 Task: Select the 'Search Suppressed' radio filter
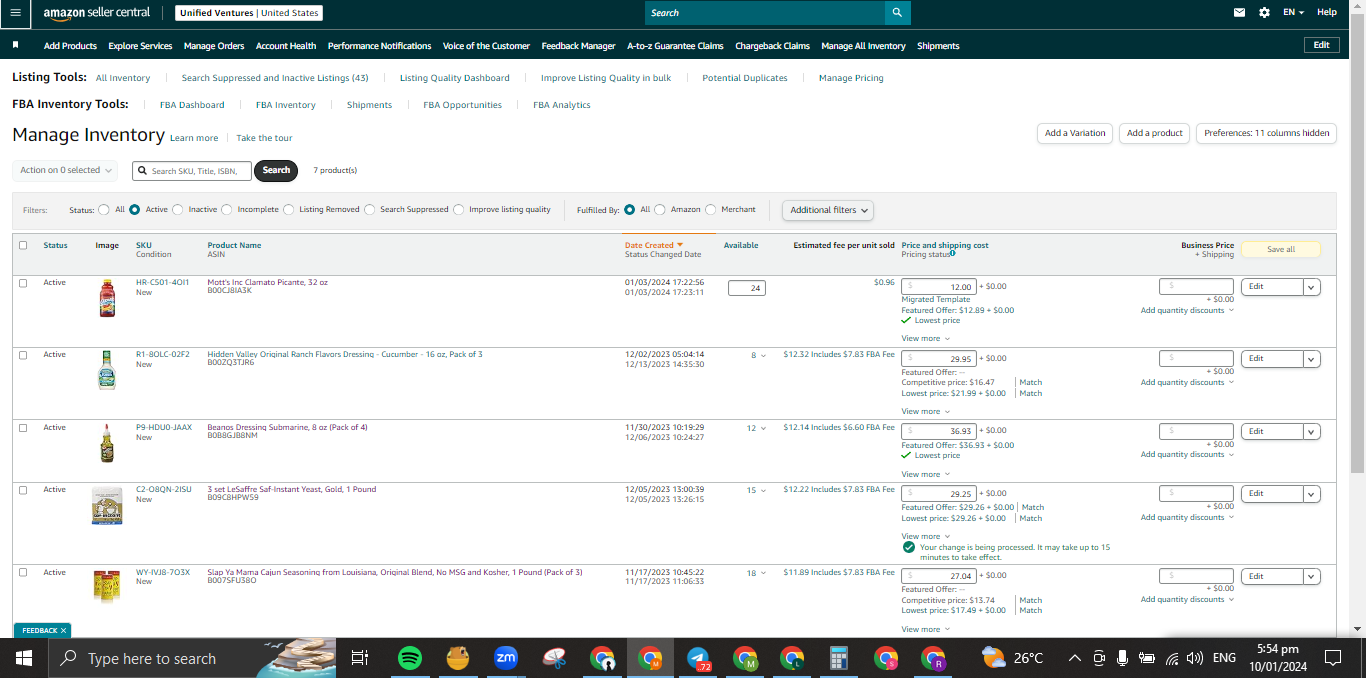370,210
